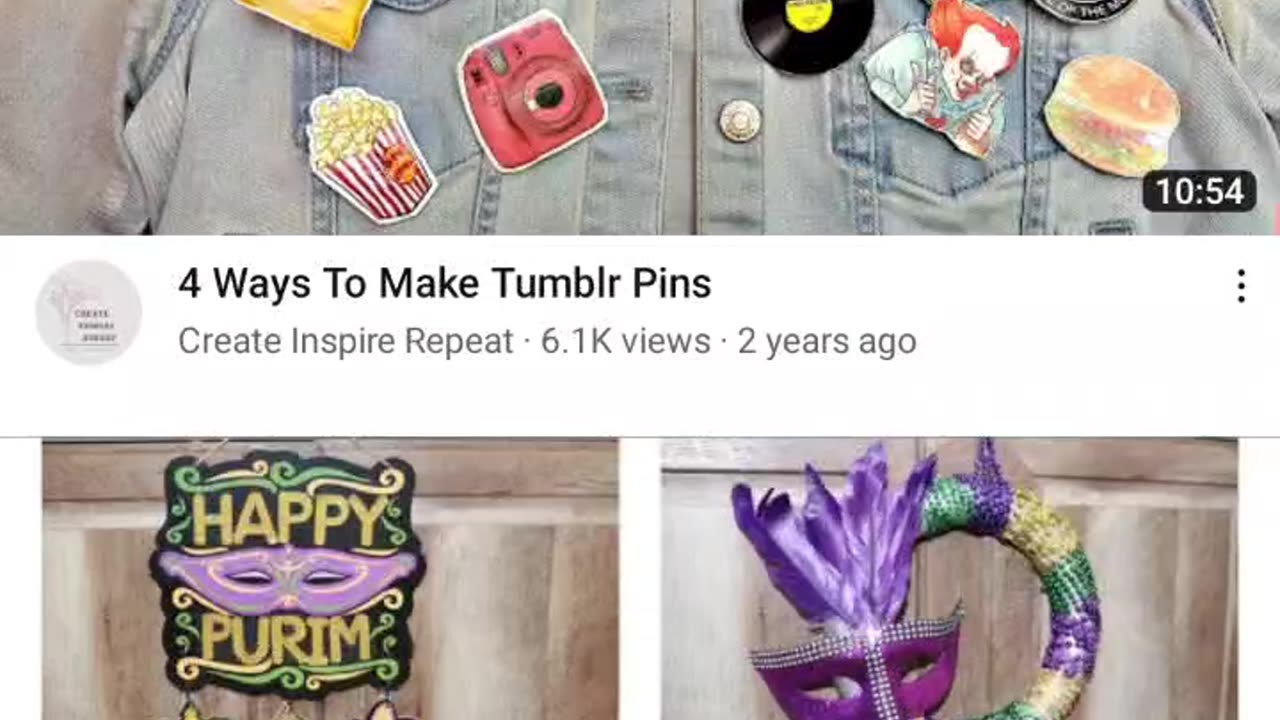Screen dimensions: 1280x720
Task: Click the pink instant camera pin
Action: click(531, 91)
